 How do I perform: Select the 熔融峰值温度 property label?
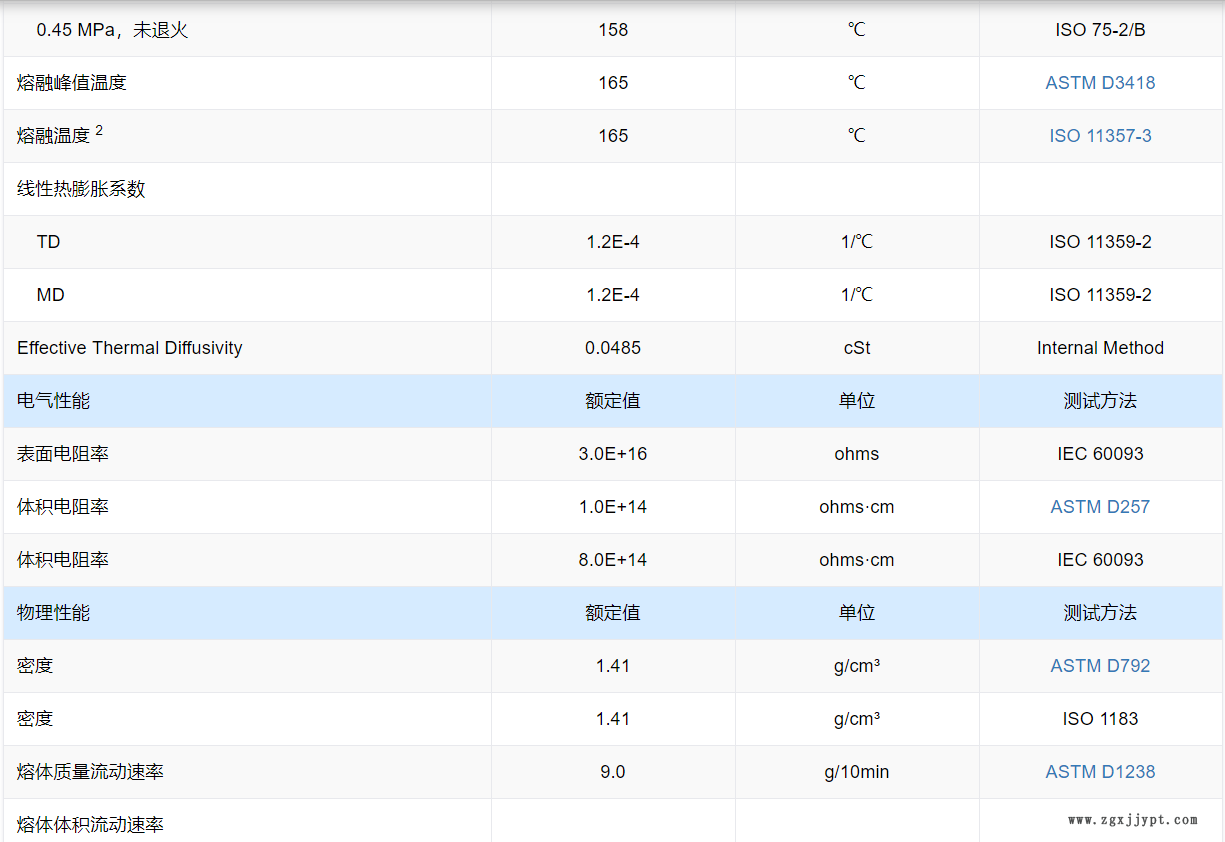pyautogui.click(x=72, y=83)
